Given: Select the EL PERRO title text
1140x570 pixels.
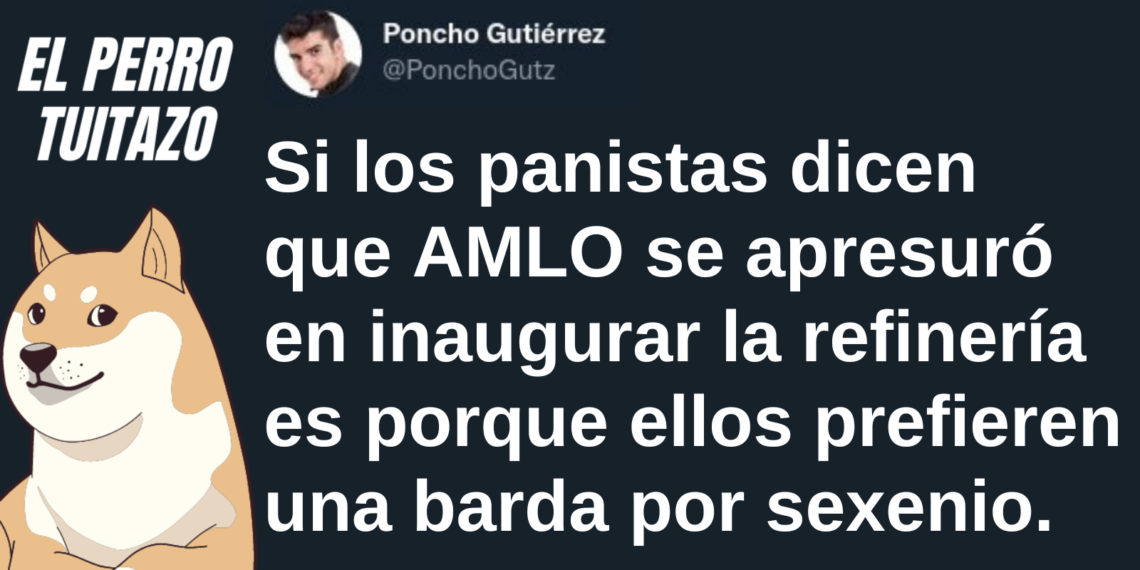Looking at the screenshot, I should point(124,66).
